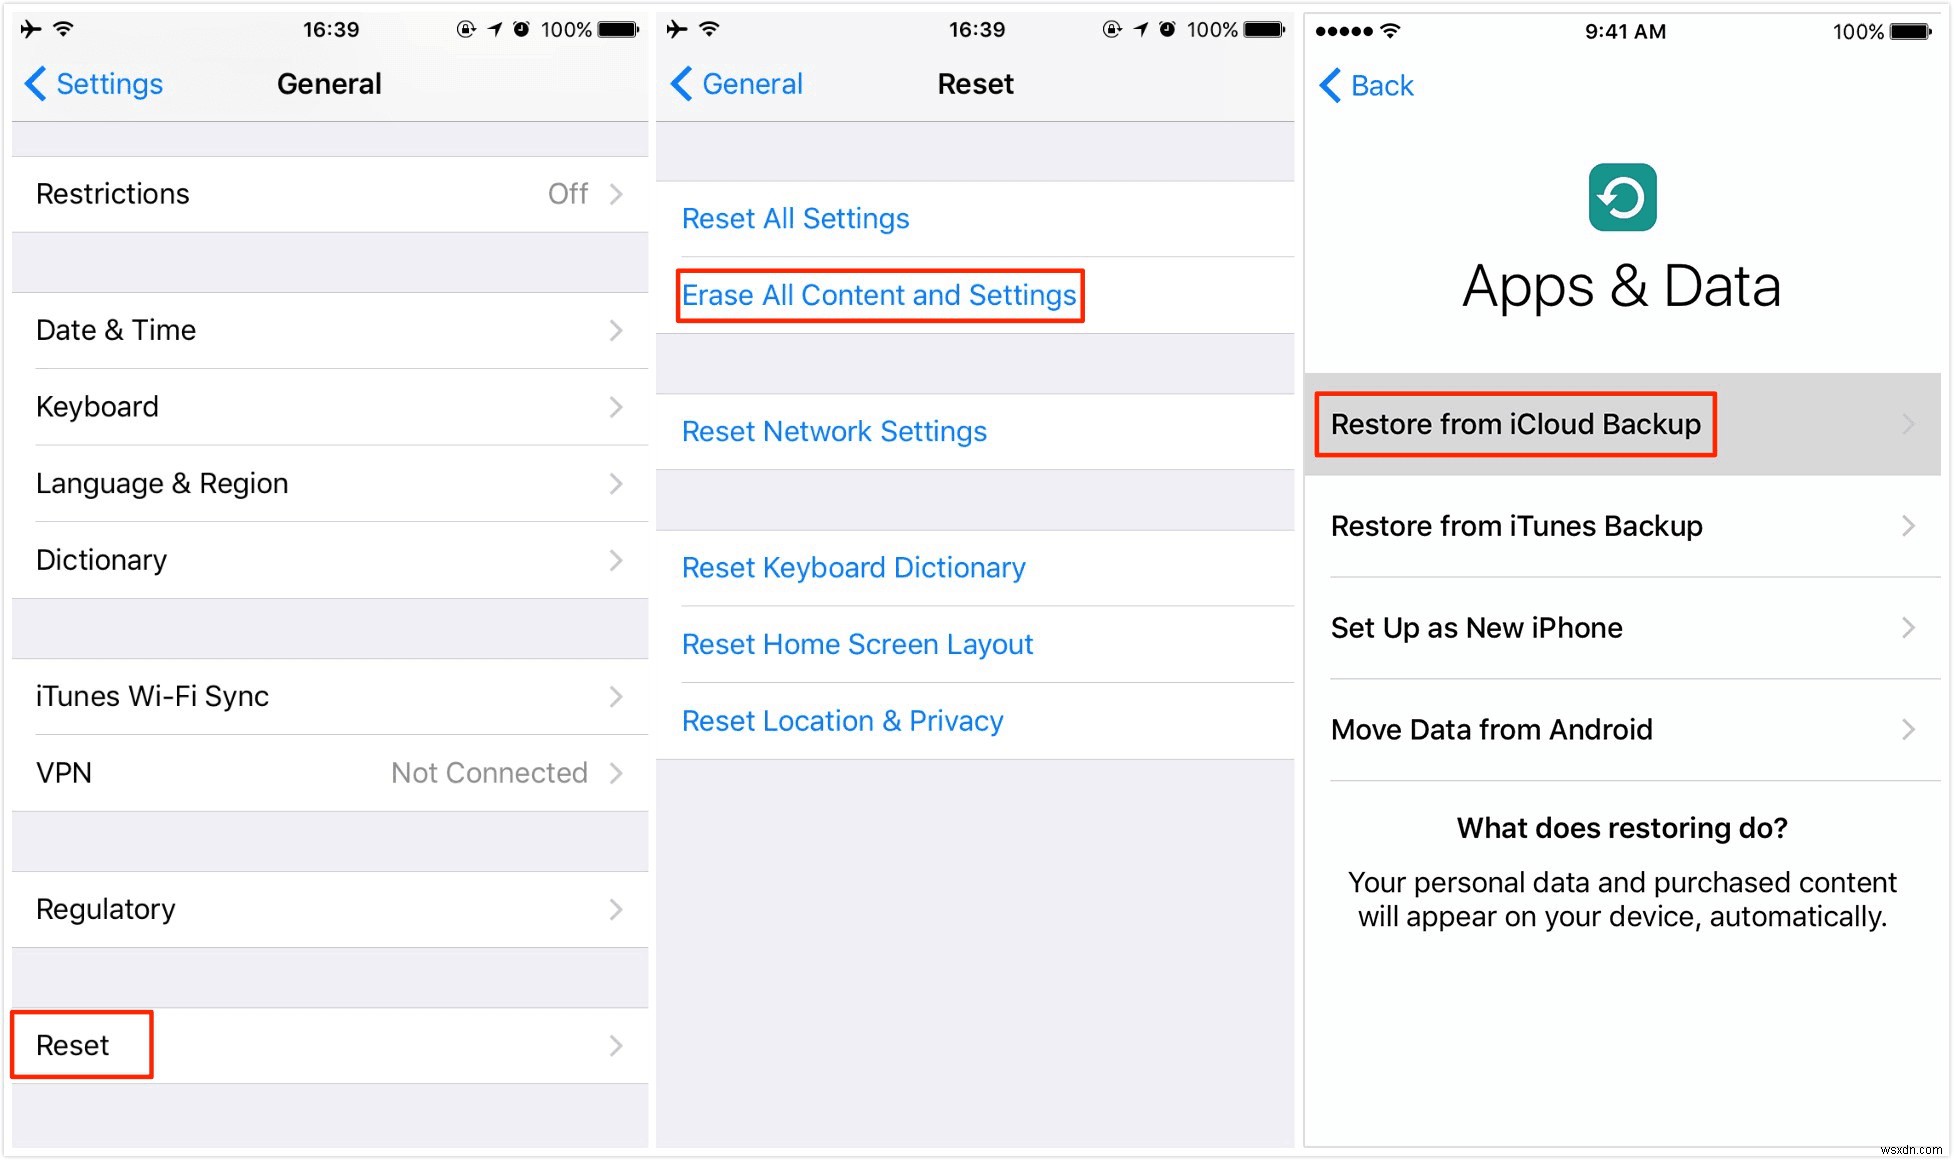The height and width of the screenshot is (1160, 1954).
Task: Expand the Keyboard settings
Action: click(x=325, y=405)
